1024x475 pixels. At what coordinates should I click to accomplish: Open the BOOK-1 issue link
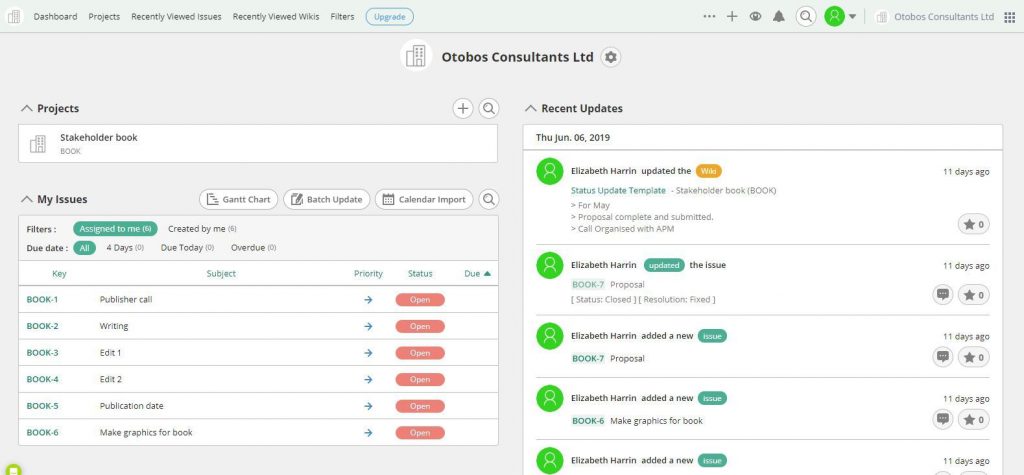42,299
